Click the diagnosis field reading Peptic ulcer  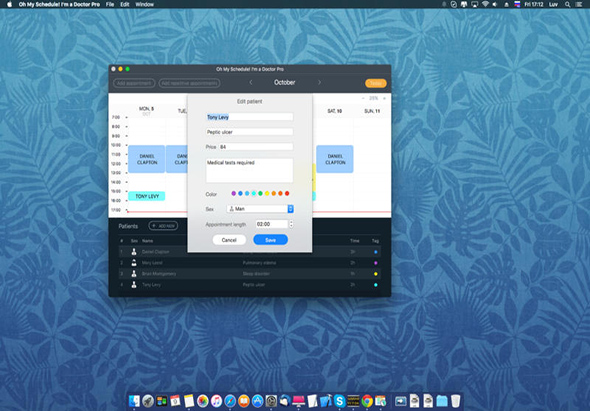pos(249,132)
